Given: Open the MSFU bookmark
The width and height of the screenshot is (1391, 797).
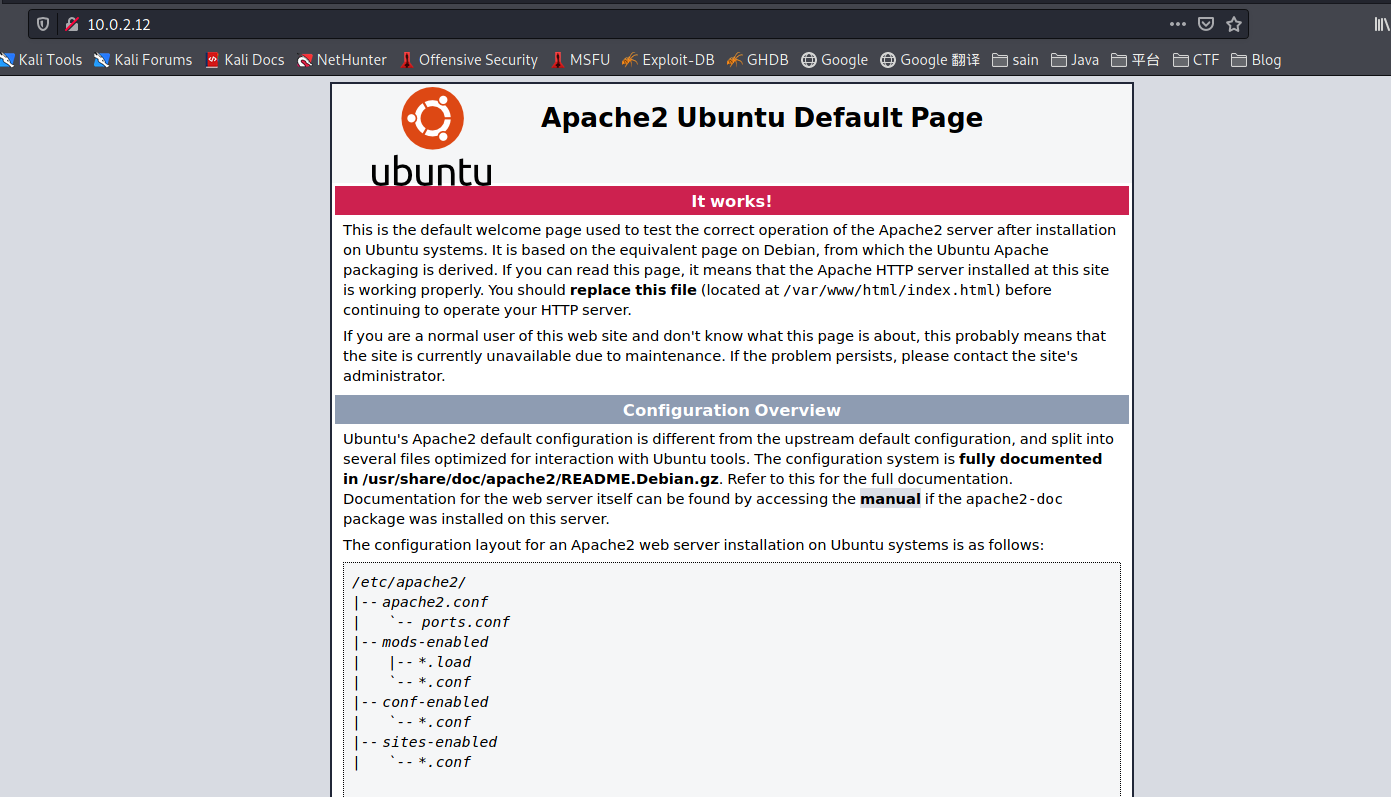Looking at the screenshot, I should tap(580, 60).
